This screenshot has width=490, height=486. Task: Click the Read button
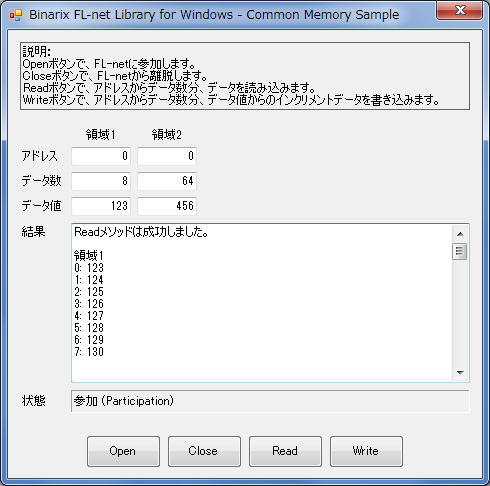tap(285, 451)
